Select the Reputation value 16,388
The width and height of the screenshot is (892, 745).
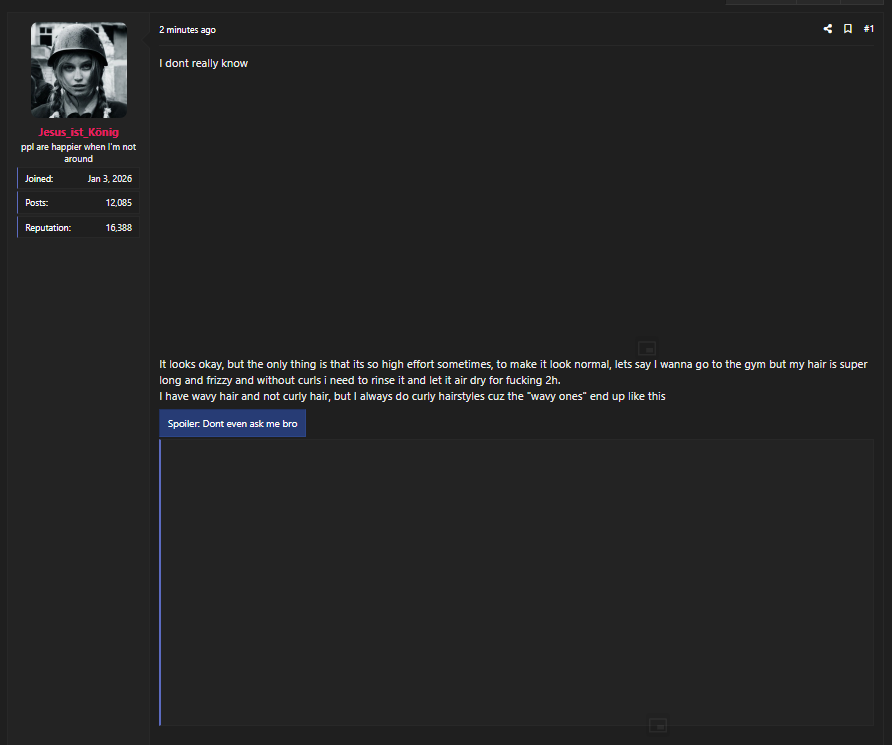pyautogui.click(x=118, y=227)
